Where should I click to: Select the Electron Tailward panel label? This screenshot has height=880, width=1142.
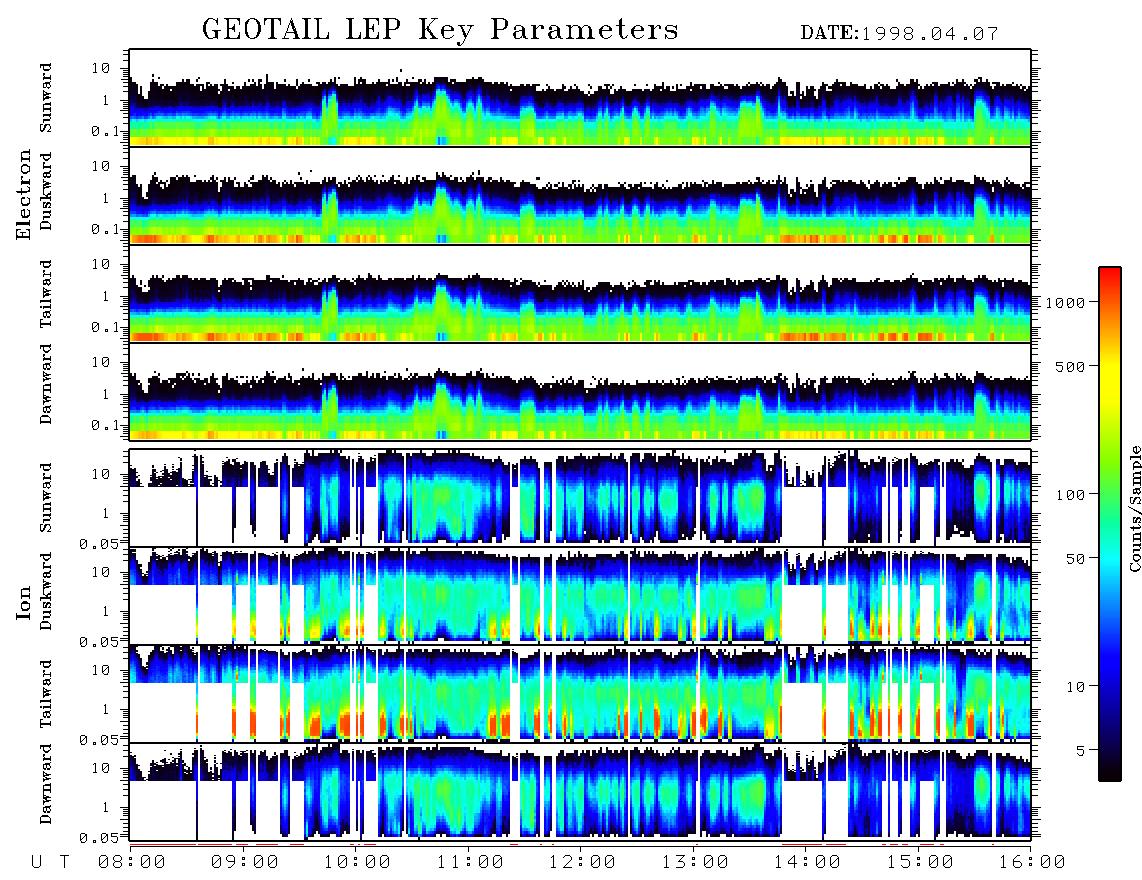46,294
